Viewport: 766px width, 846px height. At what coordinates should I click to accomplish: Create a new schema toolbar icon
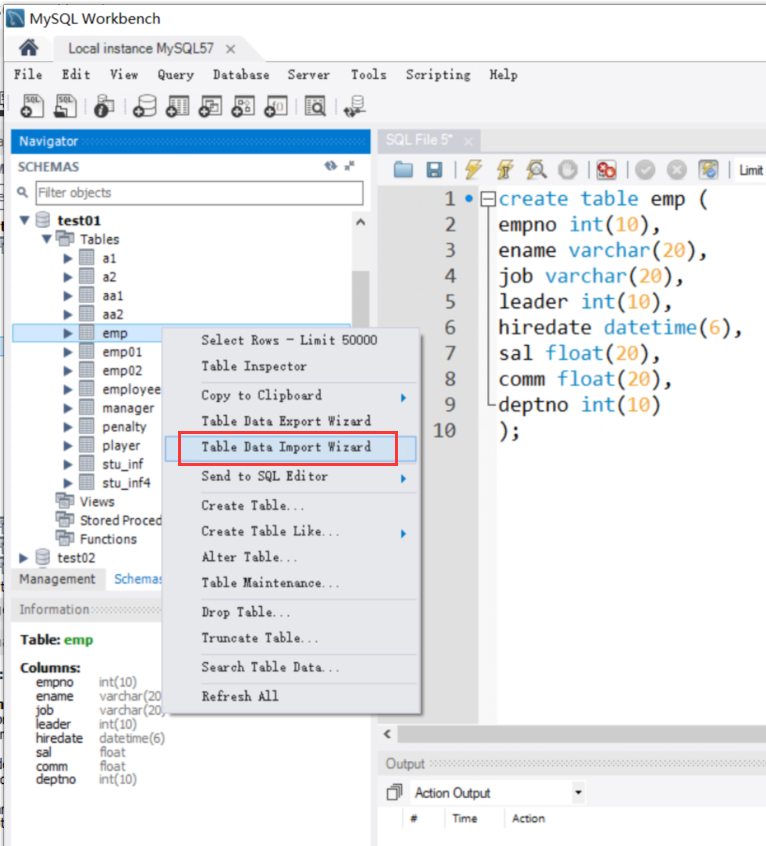(x=145, y=106)
